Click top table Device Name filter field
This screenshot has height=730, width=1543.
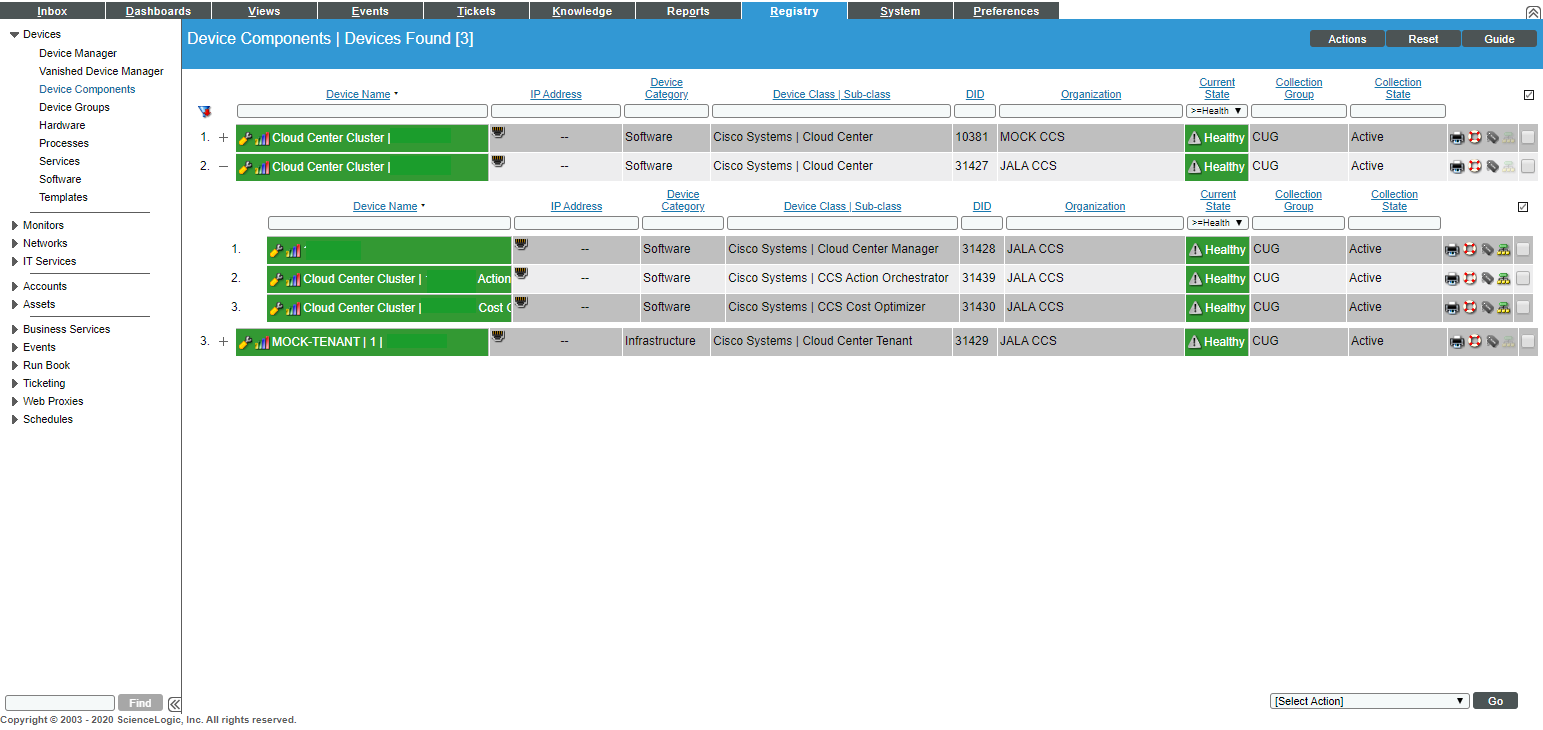[x=362, y=111]
